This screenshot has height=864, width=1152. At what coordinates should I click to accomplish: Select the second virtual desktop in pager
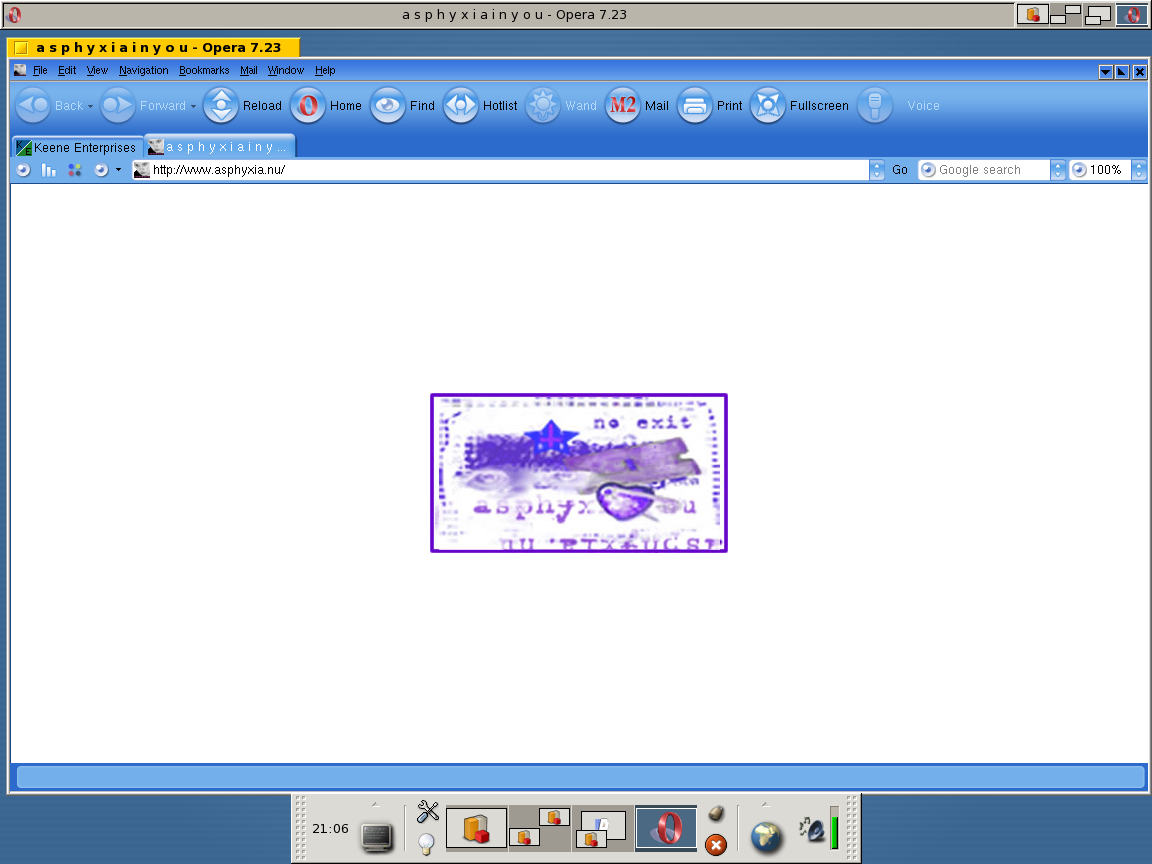tap(540, 828)
